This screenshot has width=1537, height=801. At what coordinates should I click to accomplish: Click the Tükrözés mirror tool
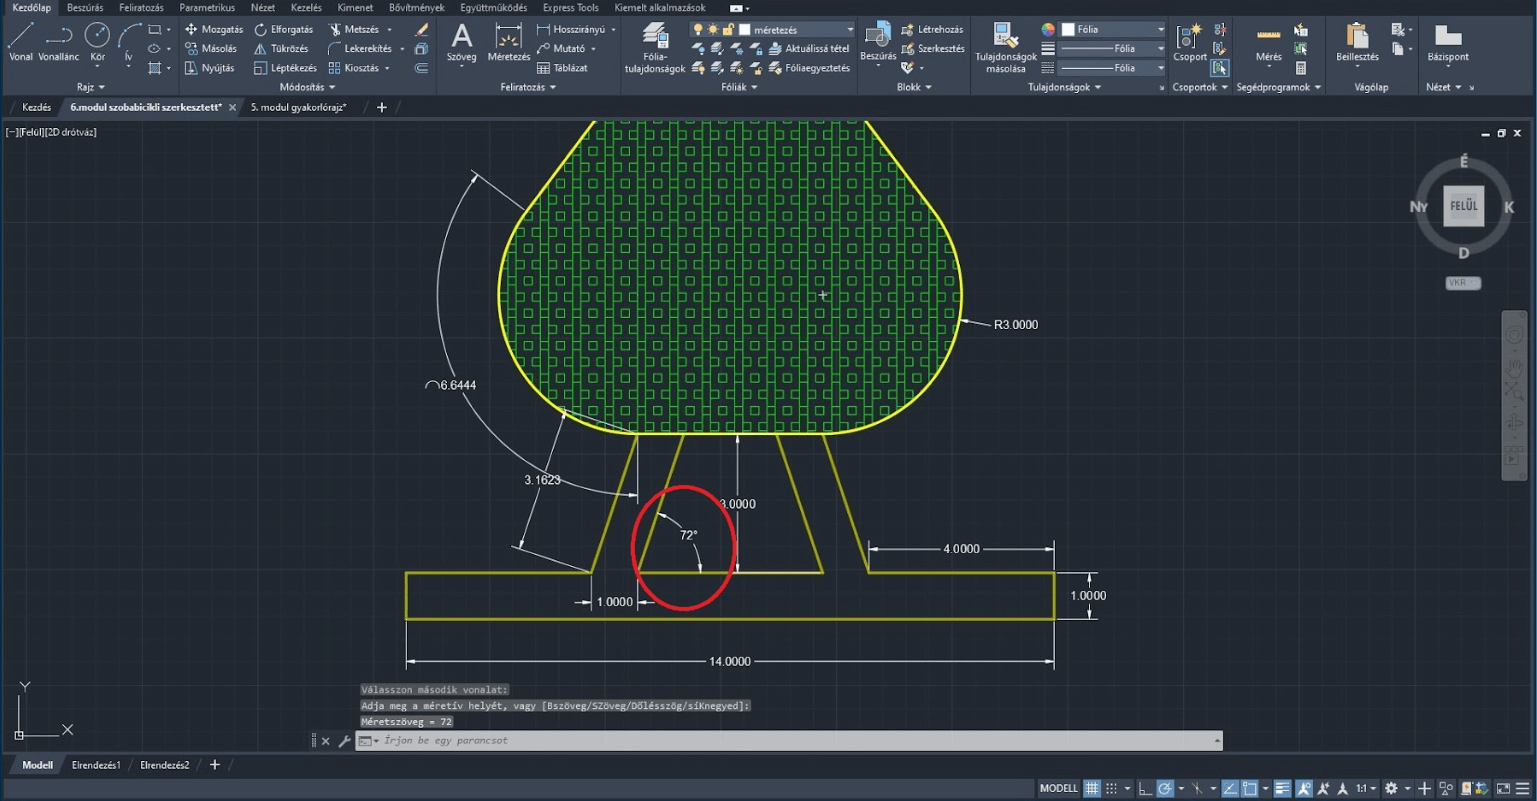[x=281, y=48]
